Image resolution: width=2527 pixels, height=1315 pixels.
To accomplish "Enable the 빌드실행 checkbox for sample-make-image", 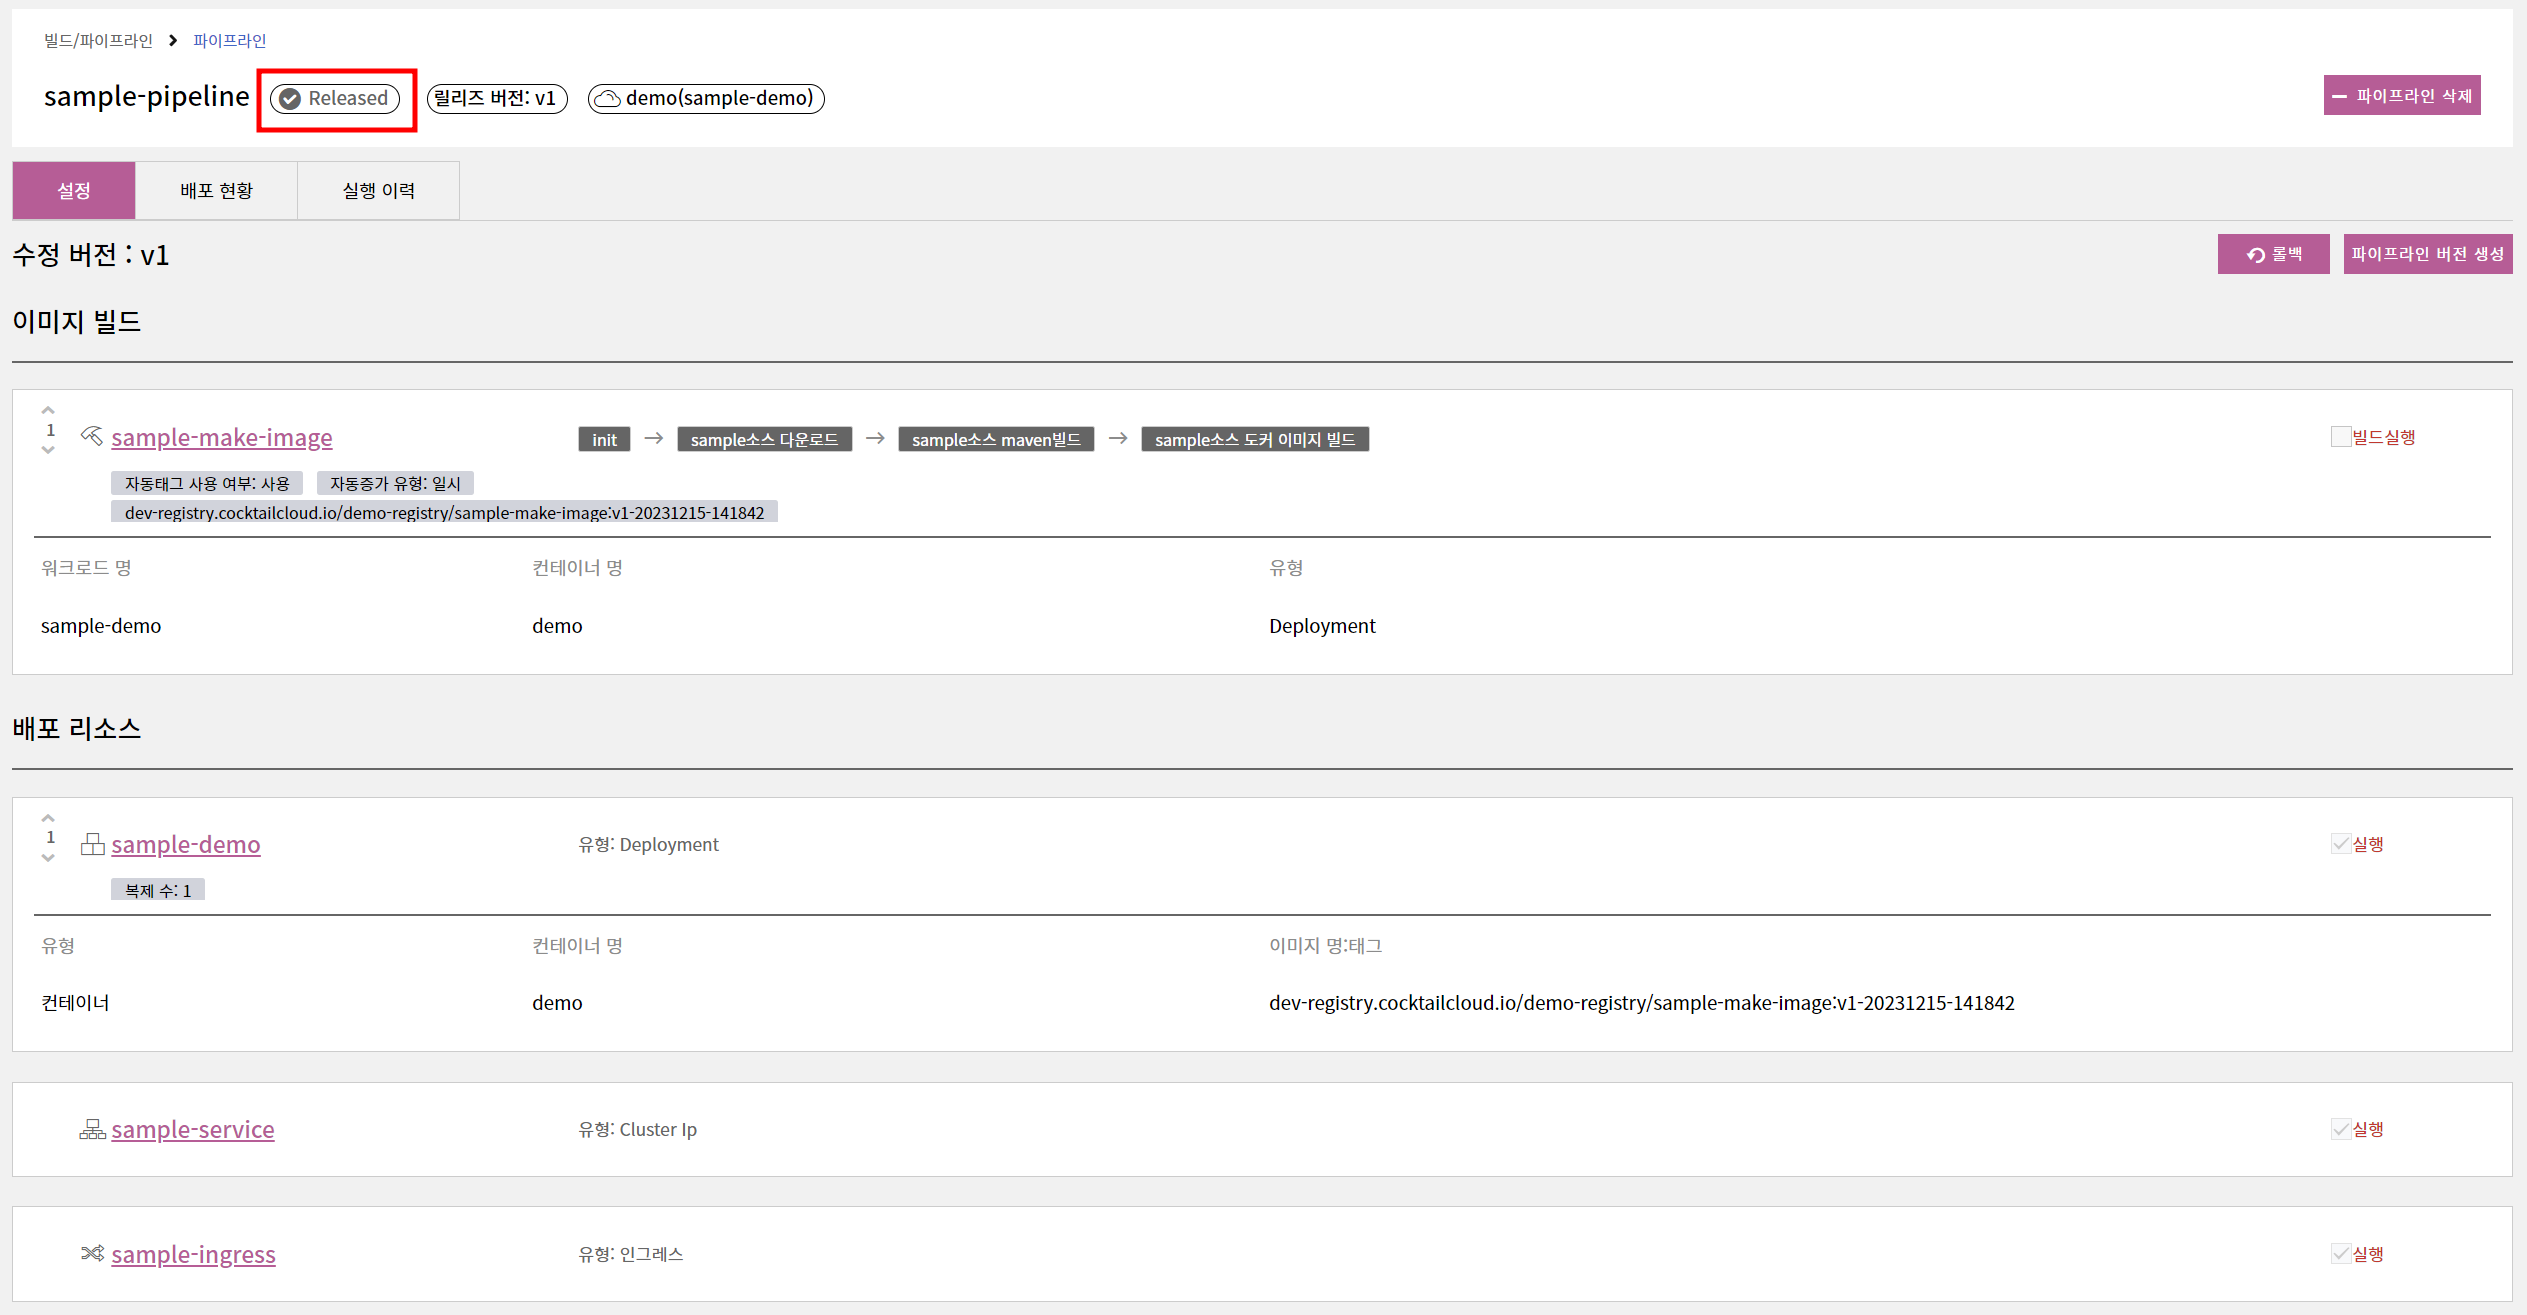I will point(2339,437).
